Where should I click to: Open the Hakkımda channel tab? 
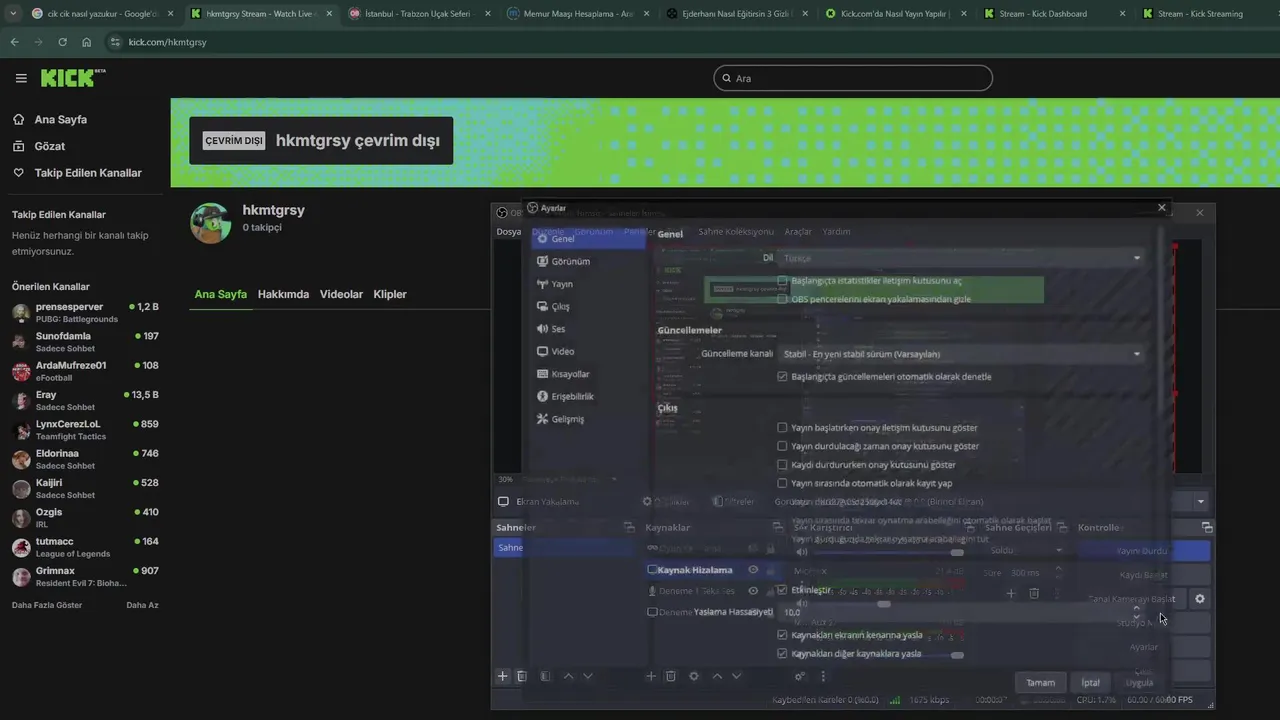pyautogui.click(x=283, y=294)
